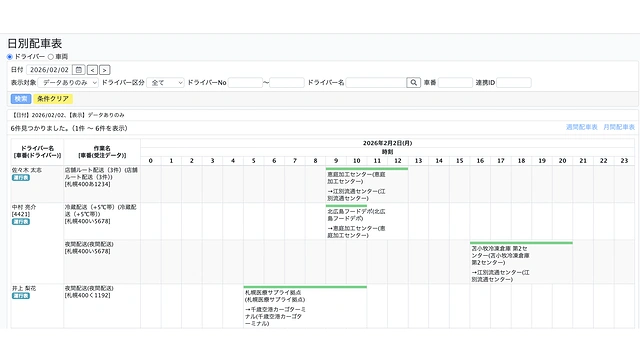
Task: Click the 6件見つかりました result count text
Action: pyautogui.click(x=69, y=128)
